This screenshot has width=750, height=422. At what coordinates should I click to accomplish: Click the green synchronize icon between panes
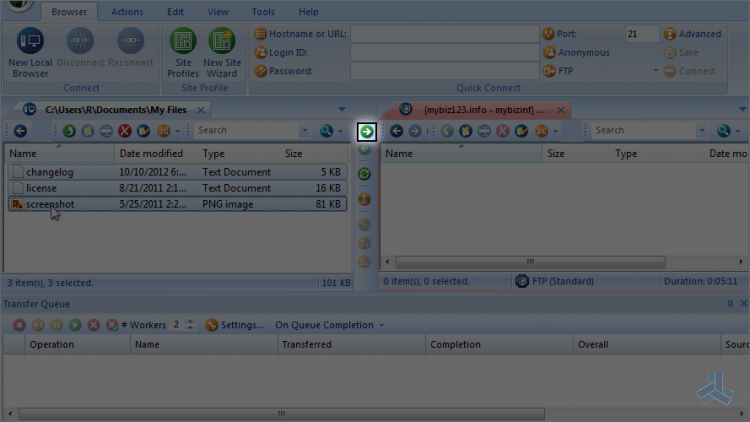364,174
